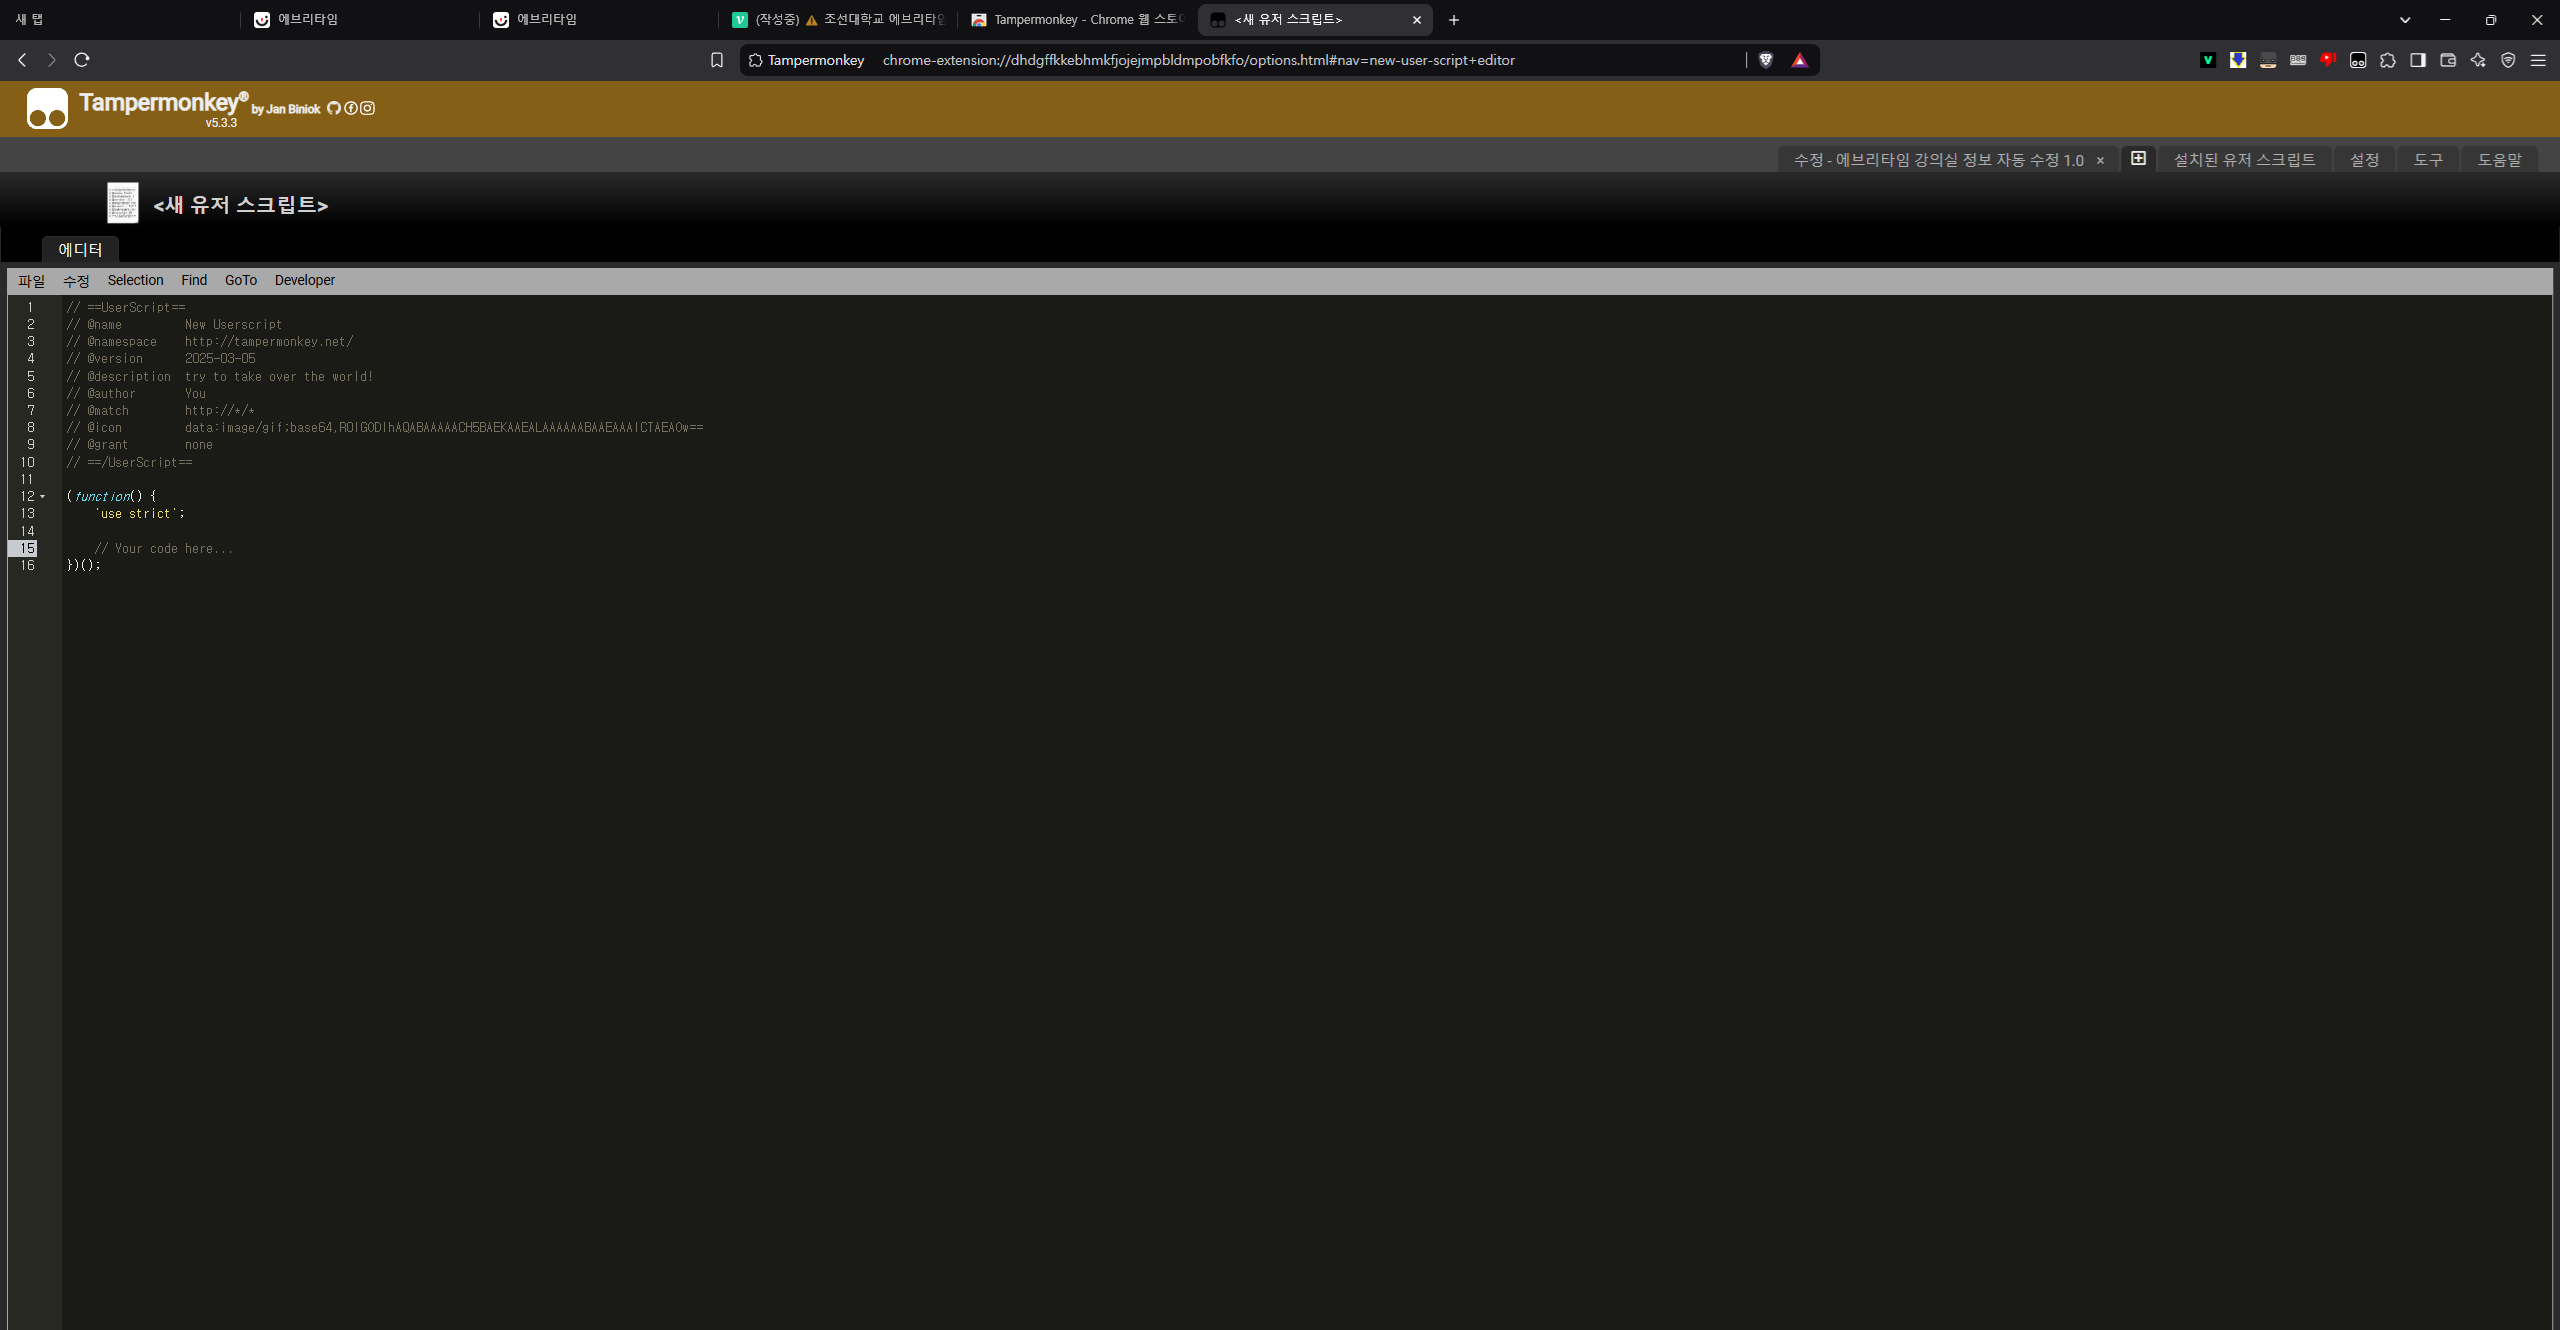Open the Brave Shields lion icon
Image resolution: width=2560 pixels, height=1330 pixels.
1766,60
